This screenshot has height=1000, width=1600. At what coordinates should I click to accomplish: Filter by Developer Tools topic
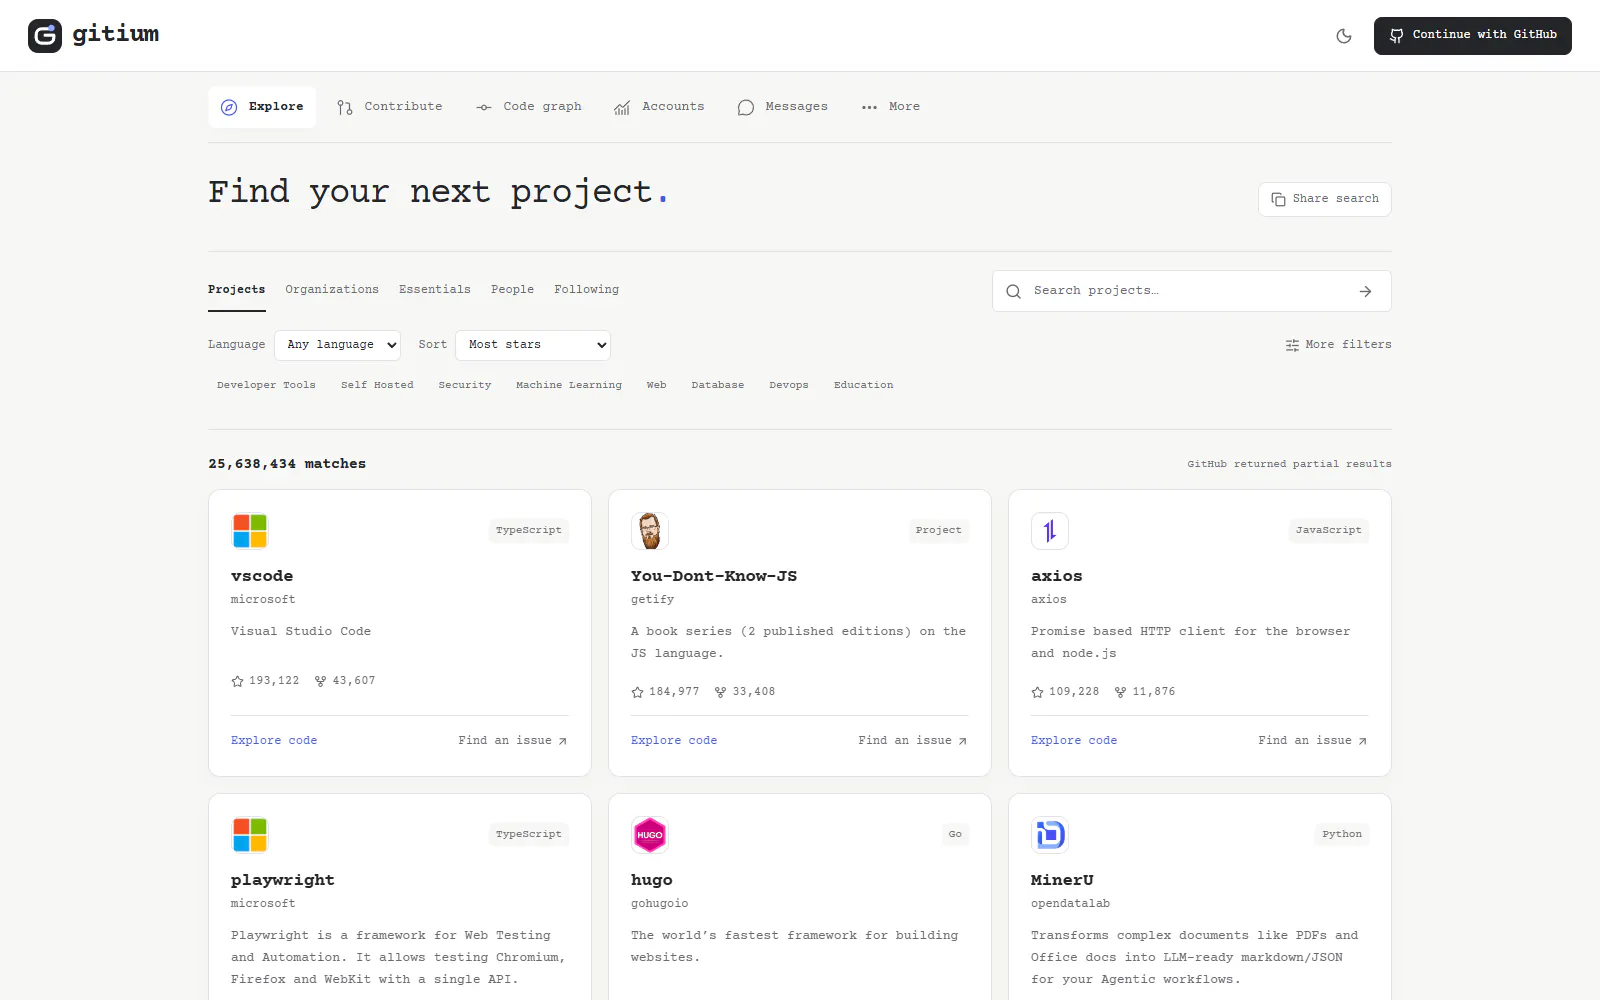pyautogui.click(x=266, y=385)
